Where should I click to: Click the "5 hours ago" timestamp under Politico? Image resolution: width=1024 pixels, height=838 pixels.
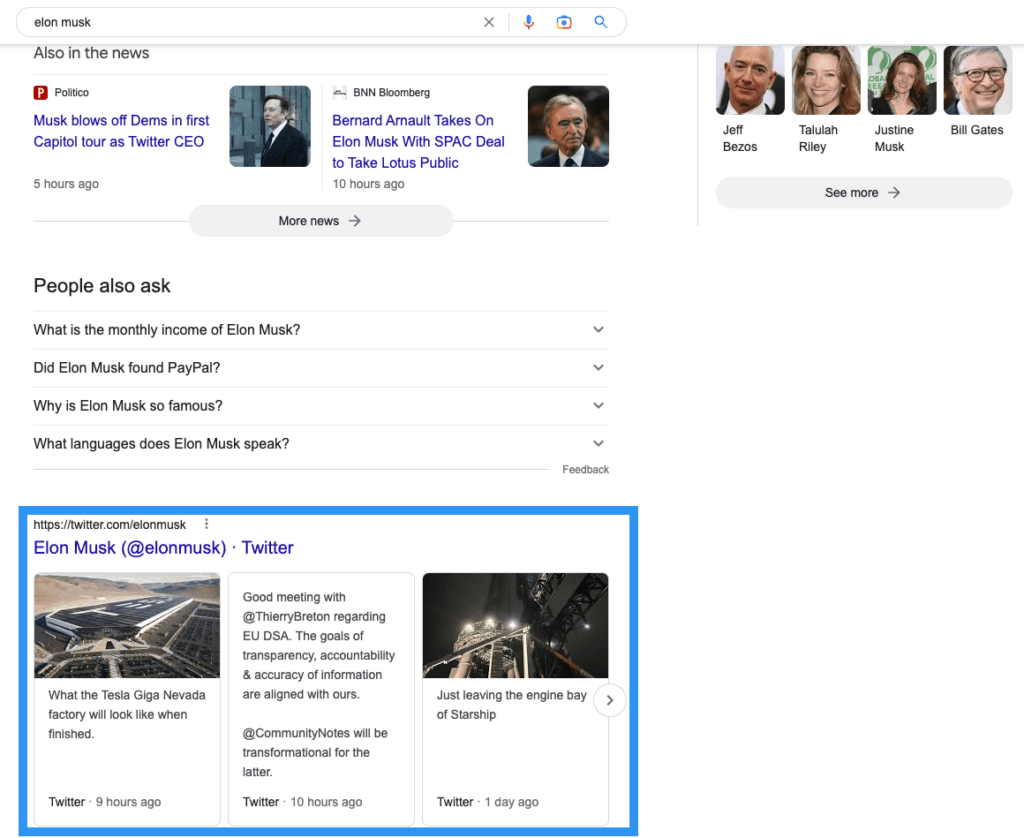click(66, 184)
